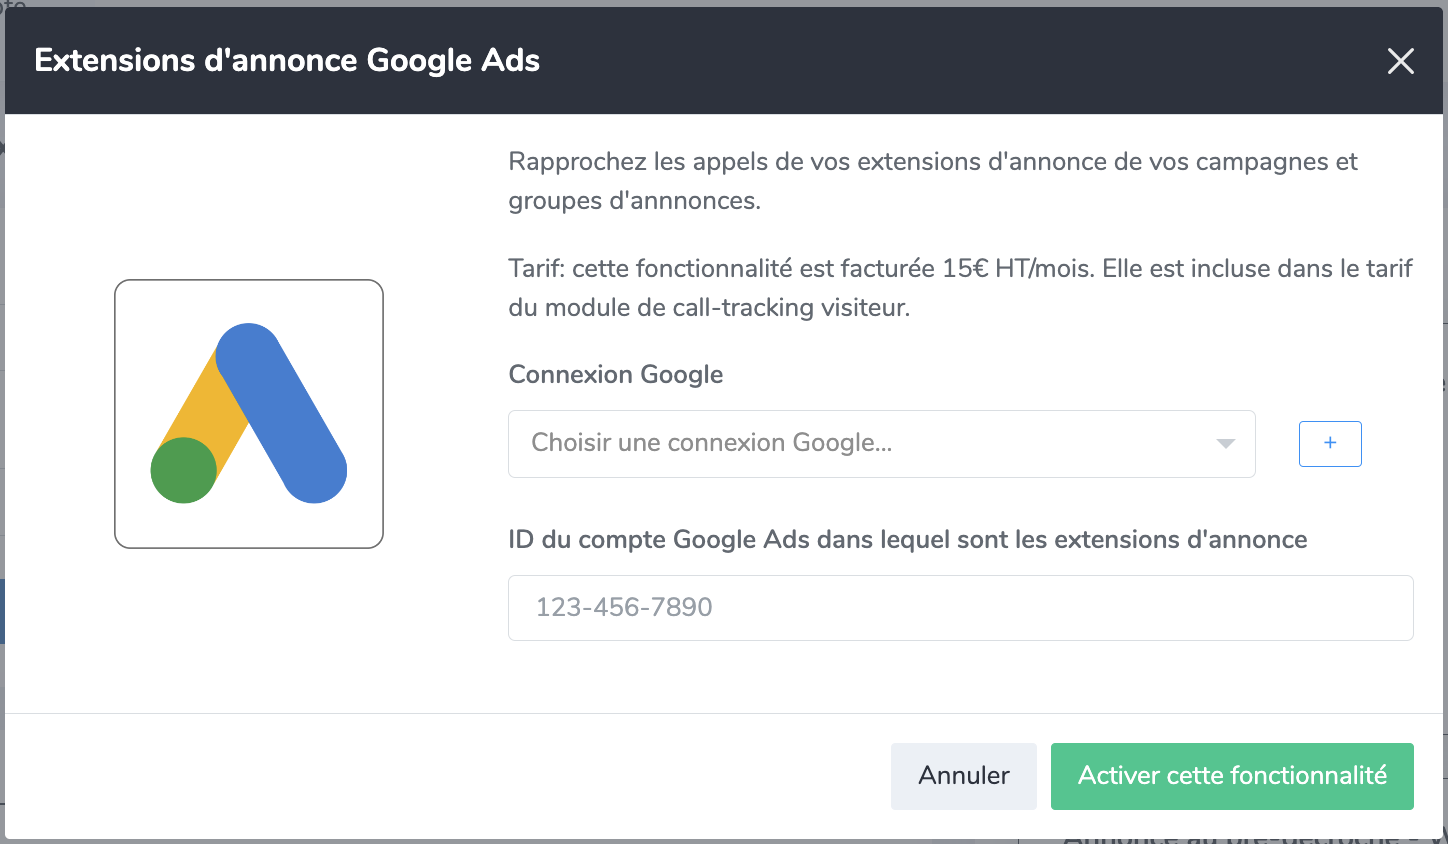Click the 'Tarif' pricing paragraph
1448x844 pixels.
tap(960, 288)
